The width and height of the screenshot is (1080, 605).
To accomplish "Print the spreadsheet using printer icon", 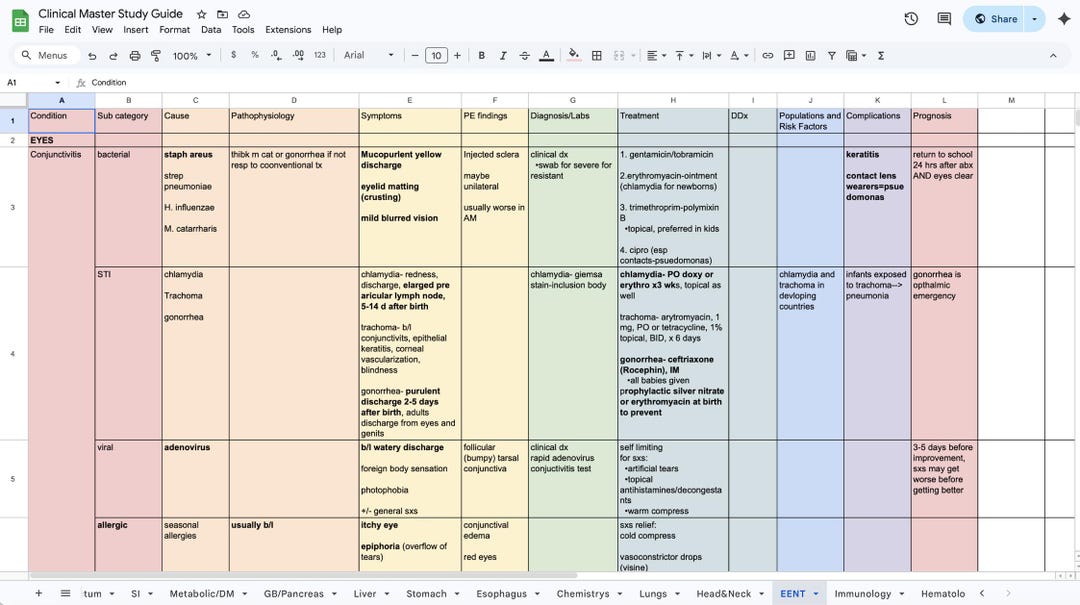I will click(x=135, y=56).
